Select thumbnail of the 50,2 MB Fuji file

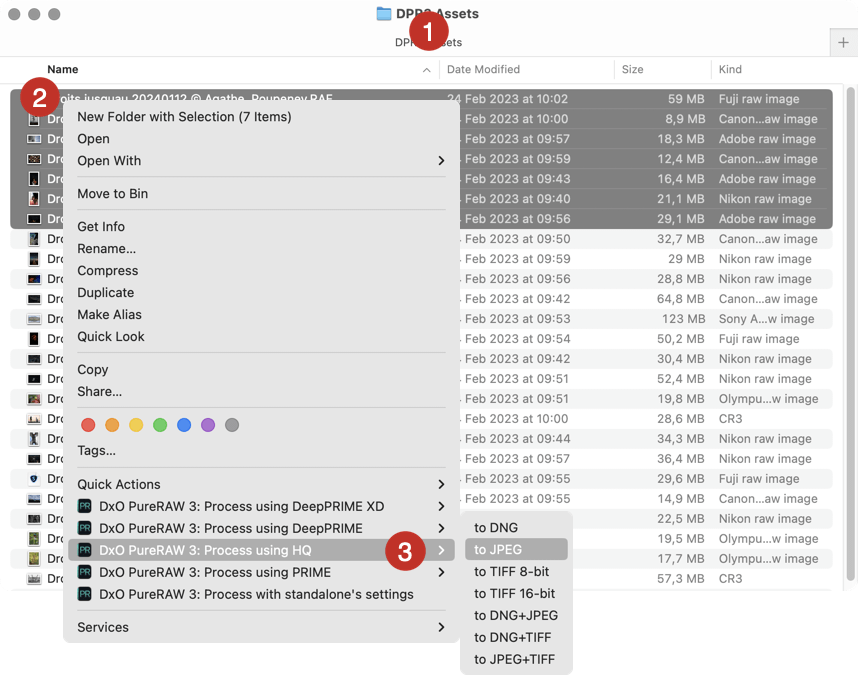tap(34, 339)
